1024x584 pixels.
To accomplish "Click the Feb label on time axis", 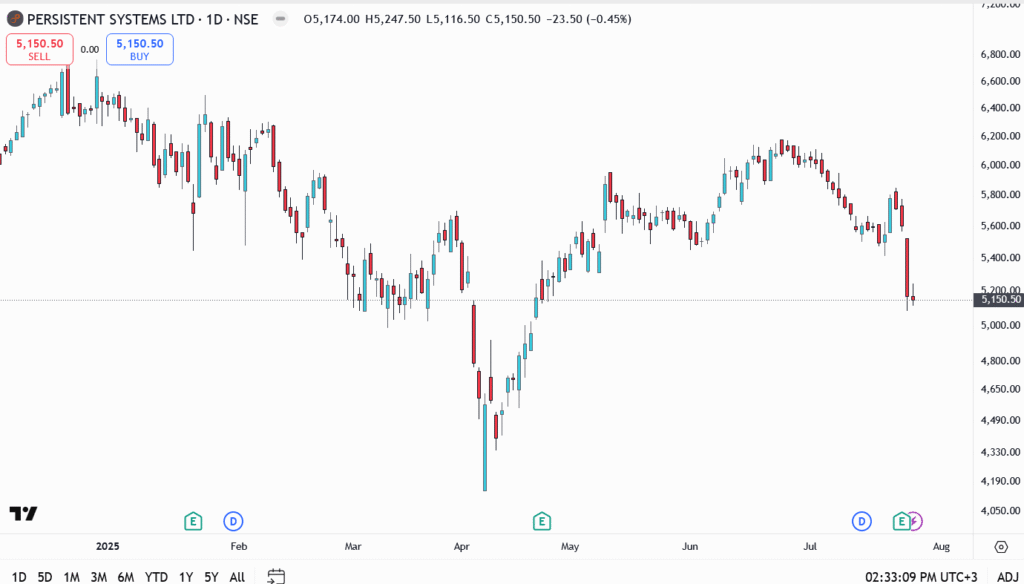I will point(239,546).
